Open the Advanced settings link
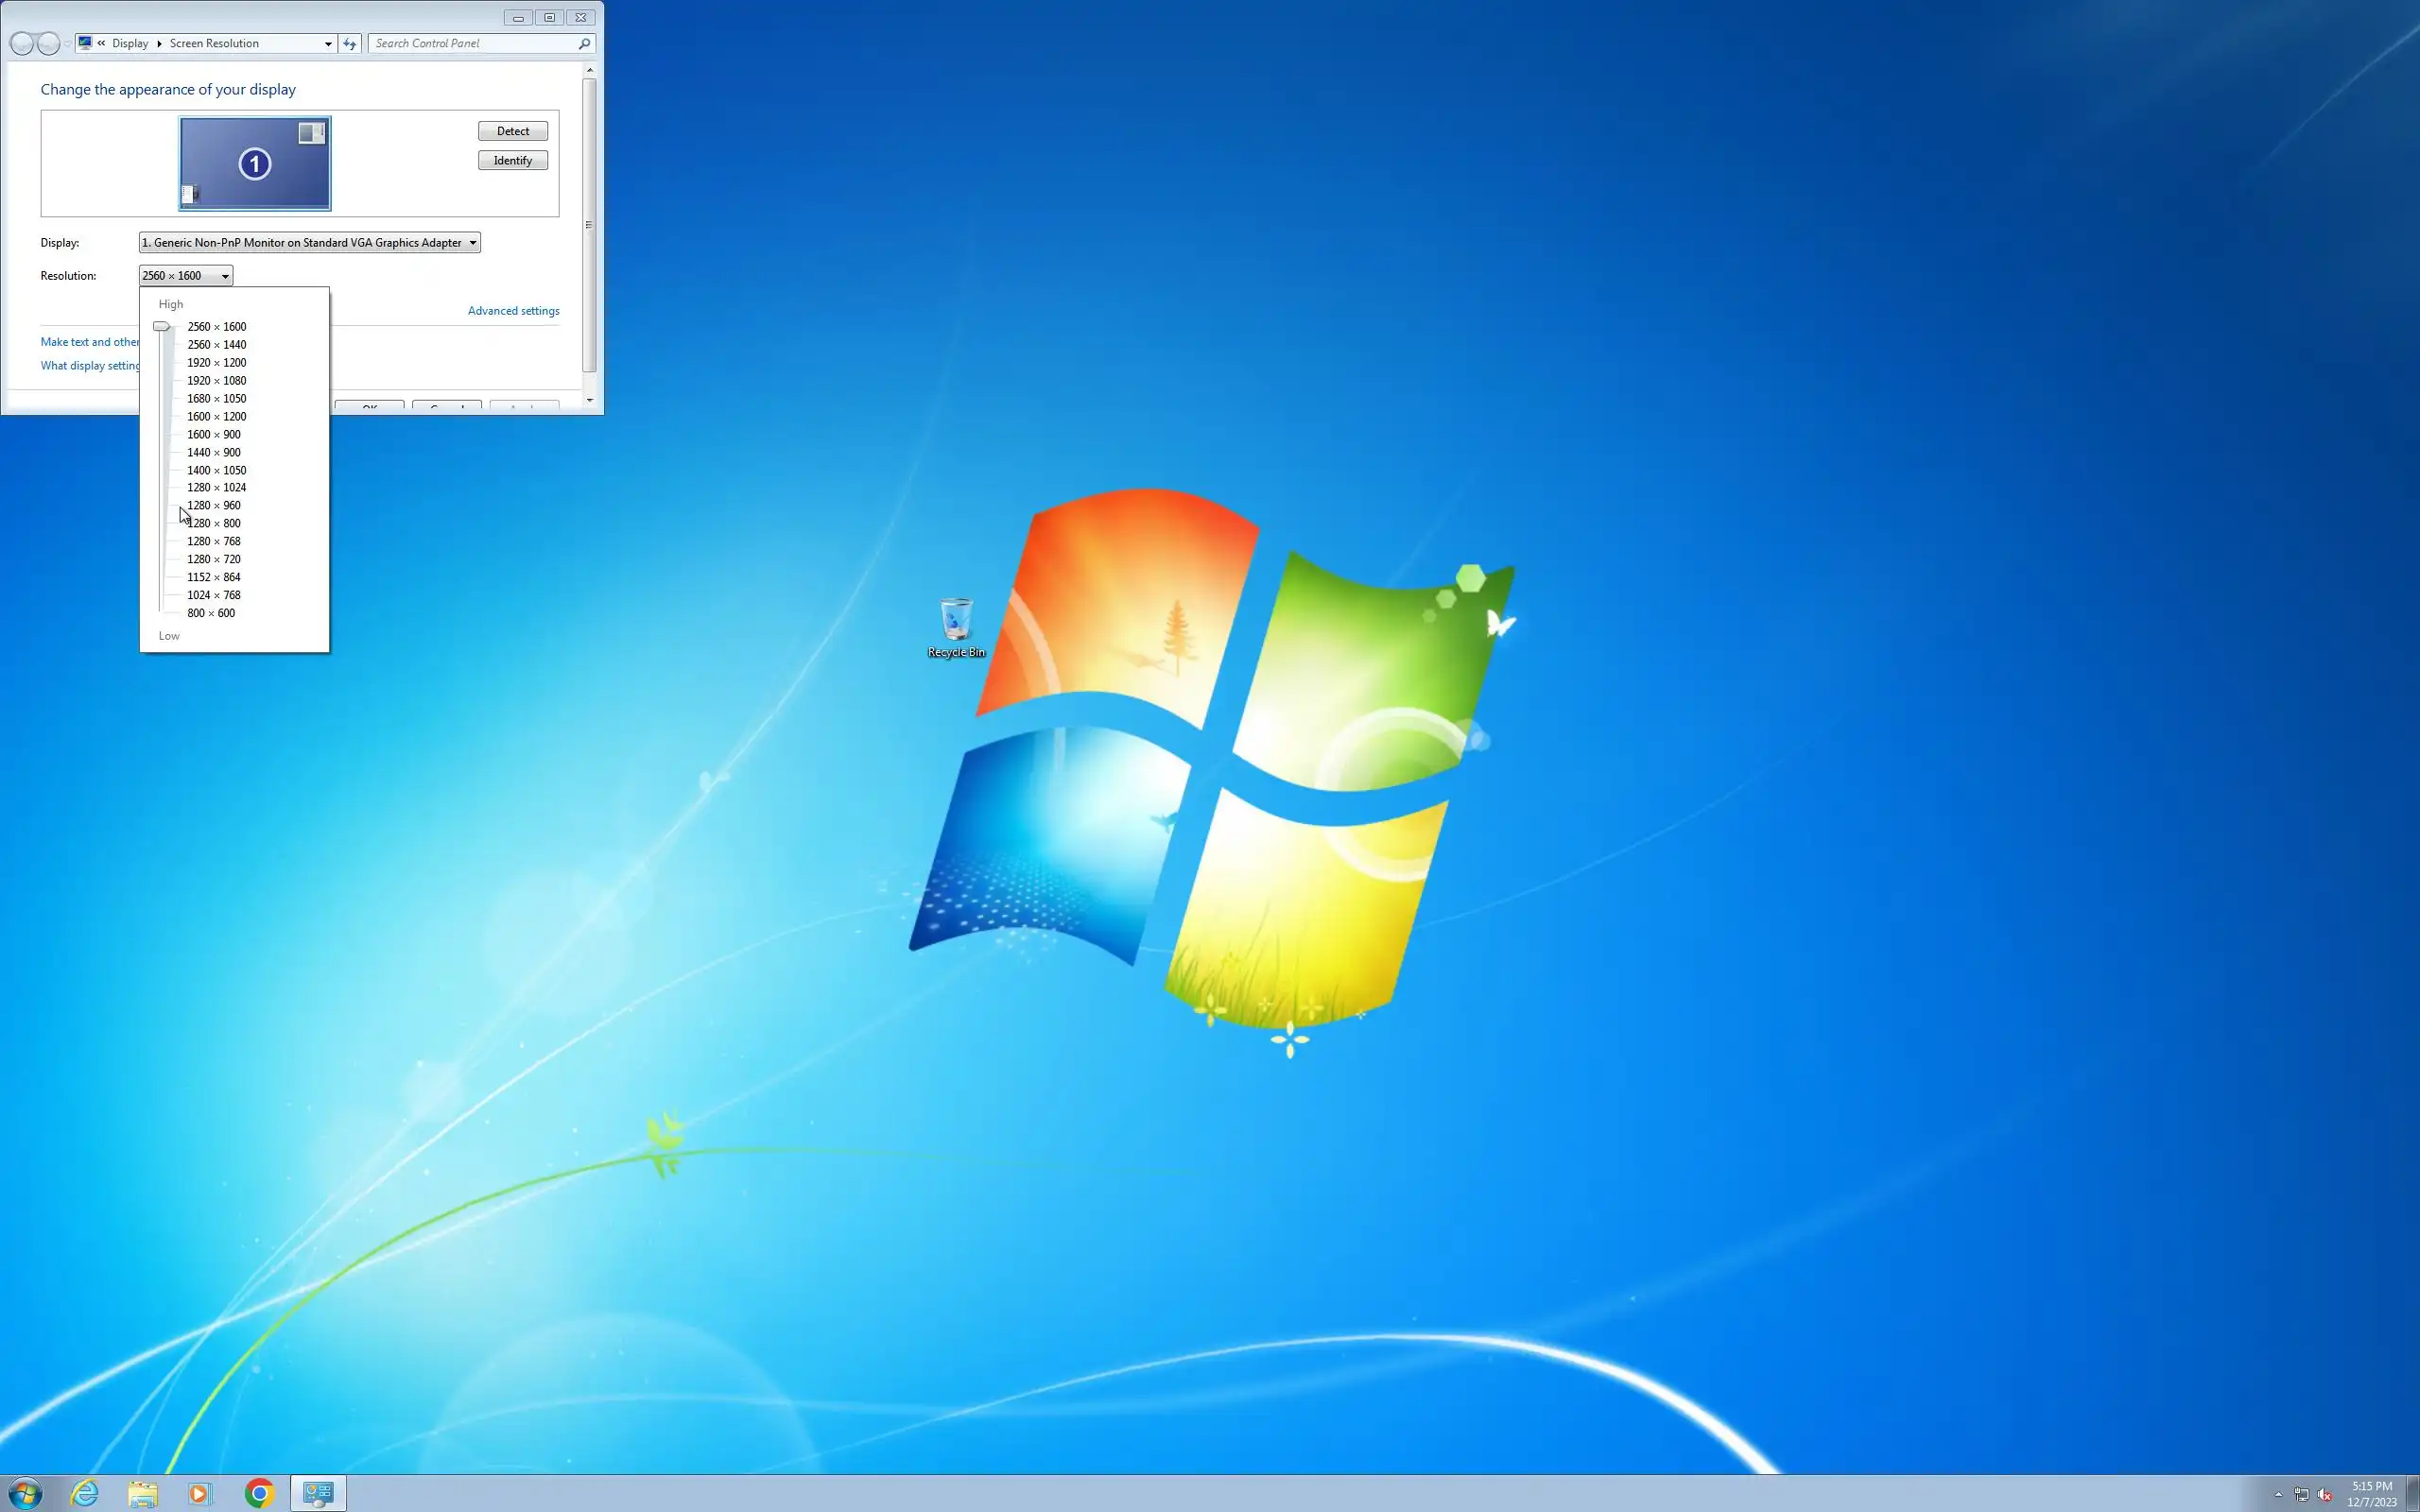 [513, 310]
